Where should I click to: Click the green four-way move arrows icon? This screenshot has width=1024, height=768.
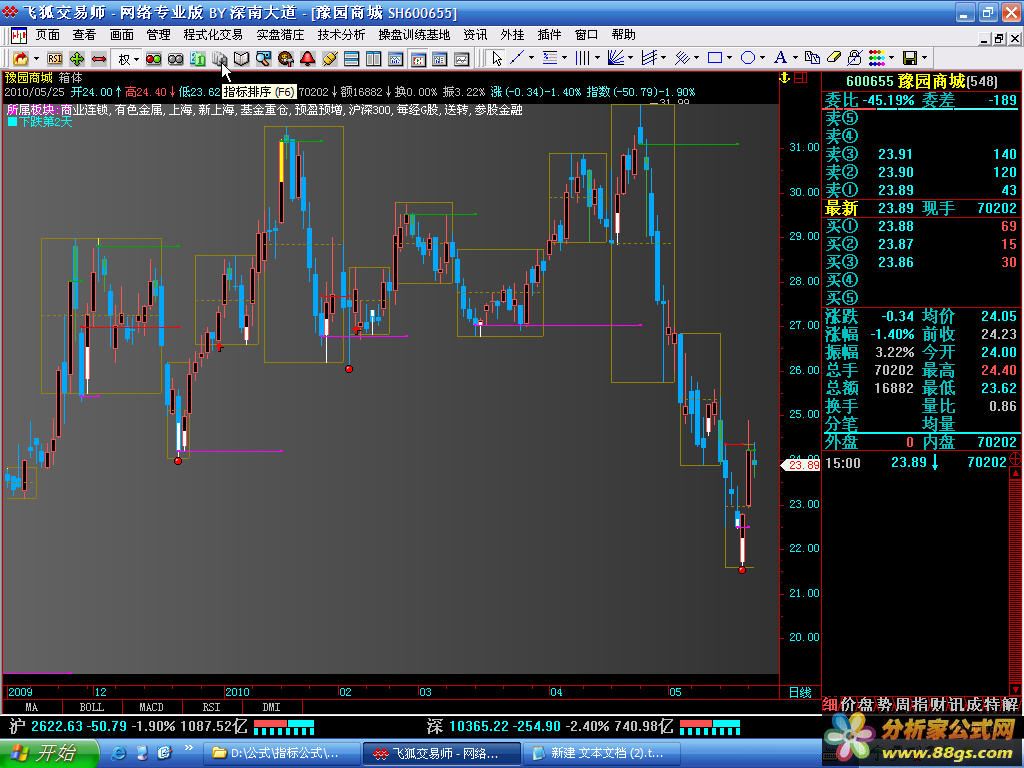click(77, 59)
